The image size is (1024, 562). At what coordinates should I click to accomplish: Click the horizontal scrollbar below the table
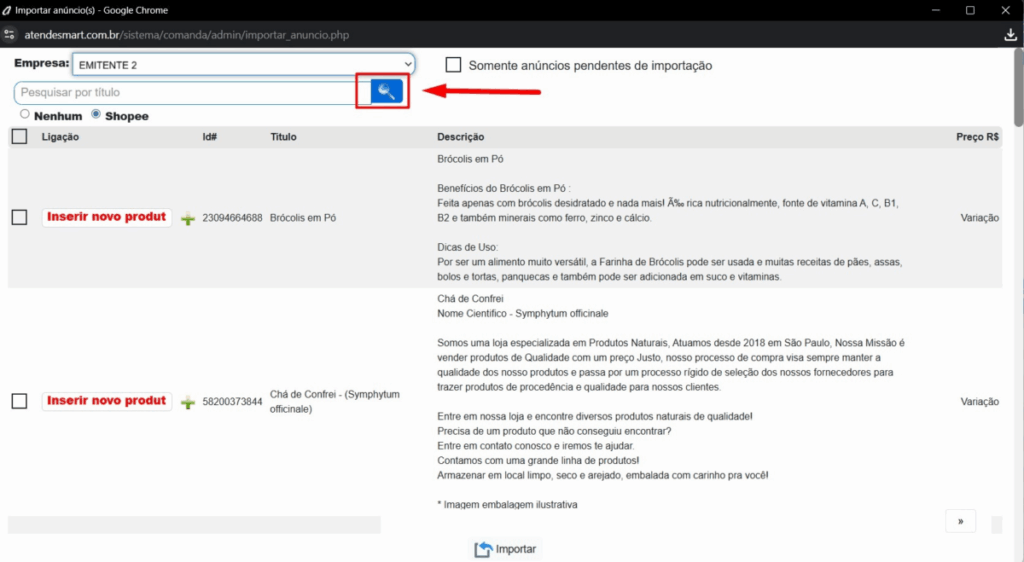pos(195,524)
